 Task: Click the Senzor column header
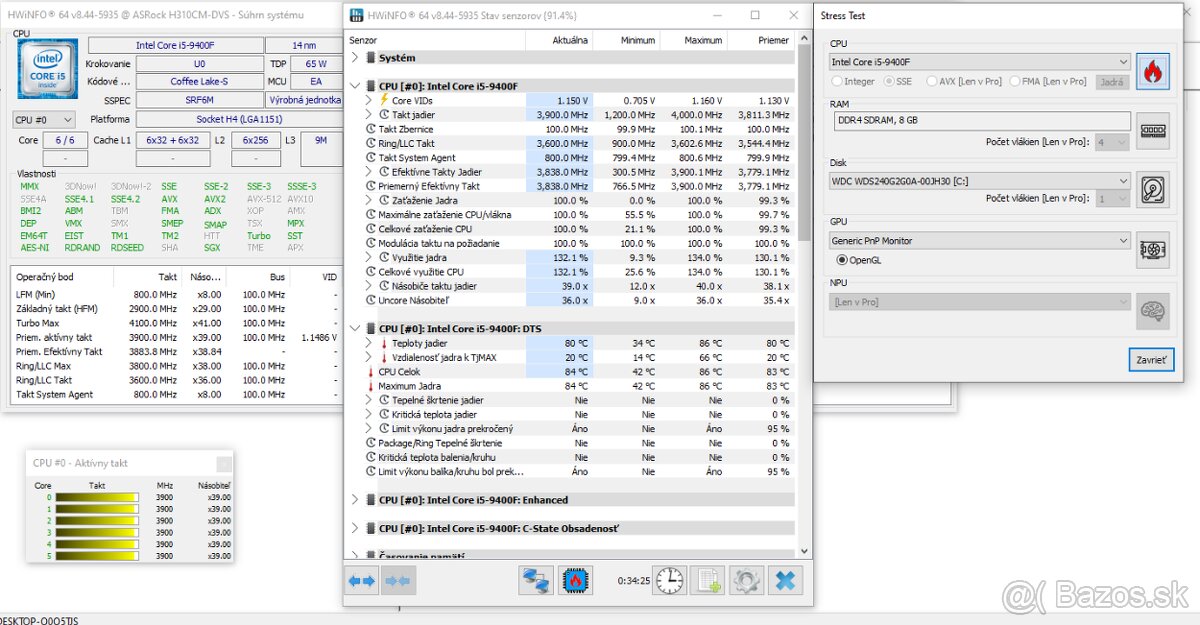[x=435, y=40]
